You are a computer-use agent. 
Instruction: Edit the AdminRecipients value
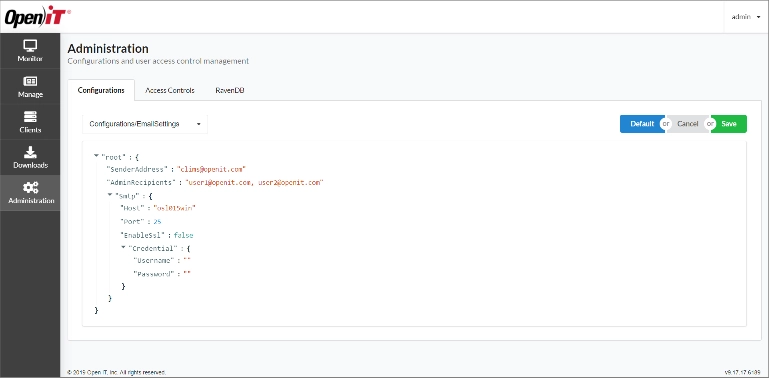[x=254, y=182]
